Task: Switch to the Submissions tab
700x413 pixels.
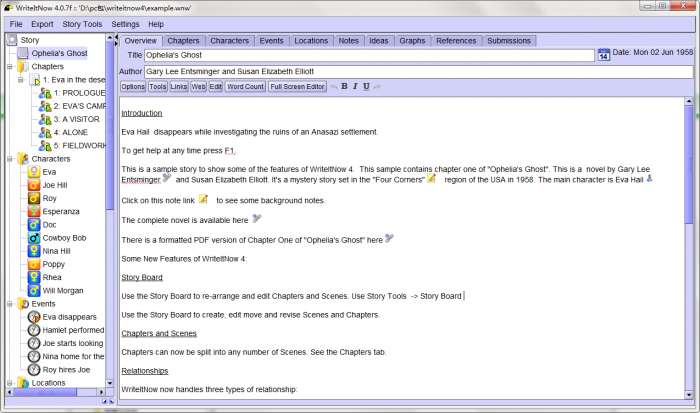Action: 509,41
